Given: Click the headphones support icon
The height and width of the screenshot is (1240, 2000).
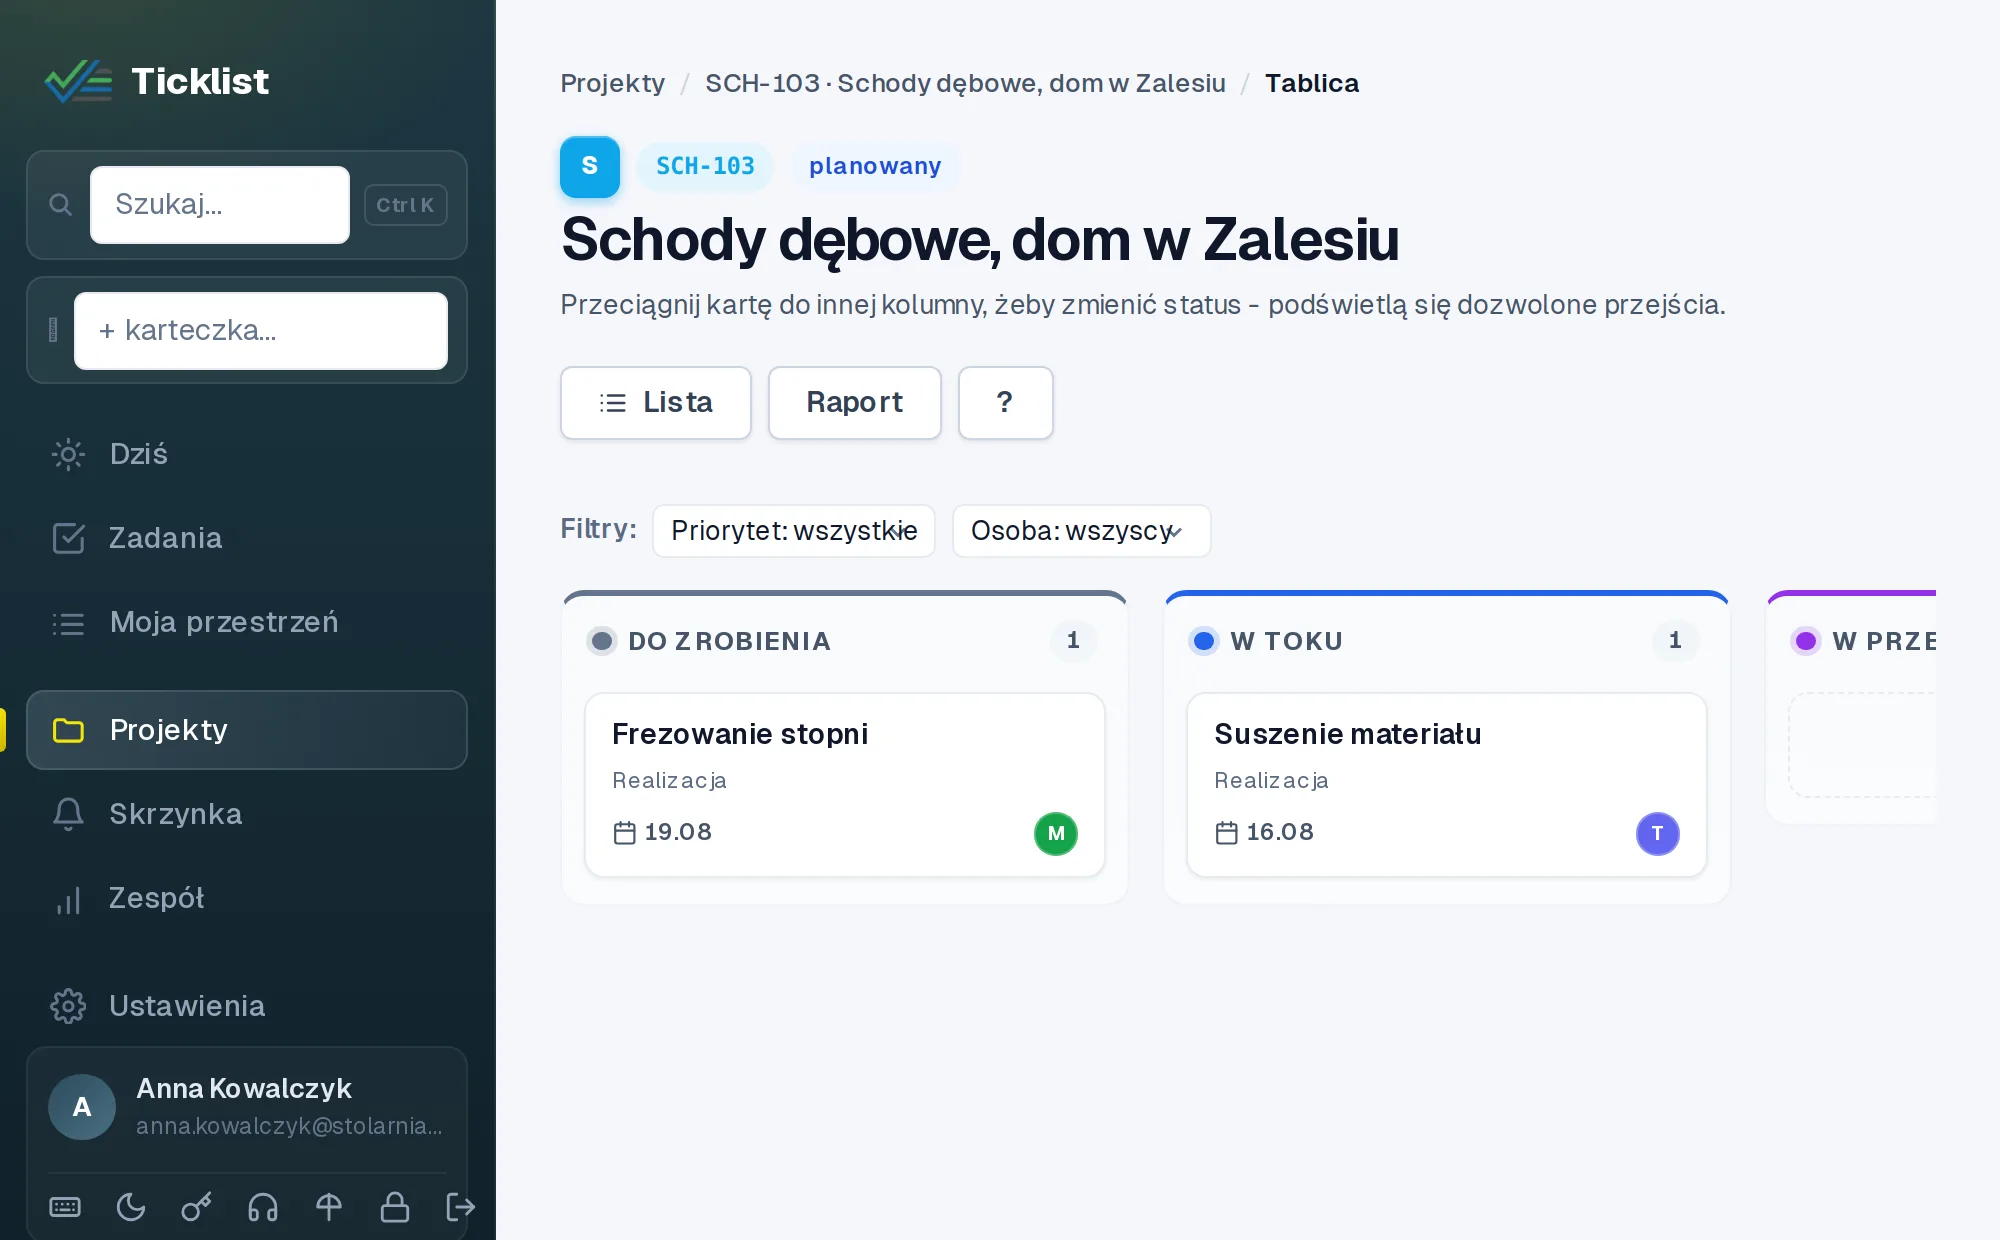Looking at the screenshot, I should (x=263, y=1207).
